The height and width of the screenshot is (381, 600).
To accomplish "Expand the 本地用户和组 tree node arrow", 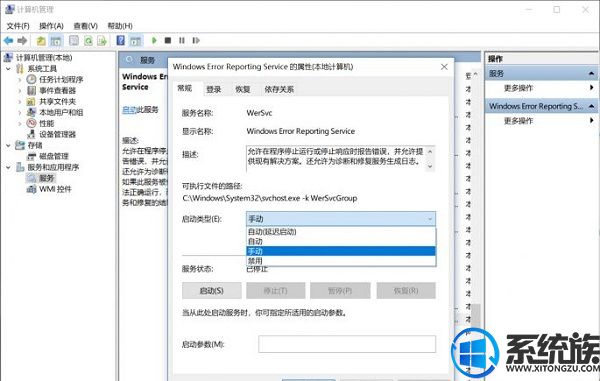I will point(20,112).
